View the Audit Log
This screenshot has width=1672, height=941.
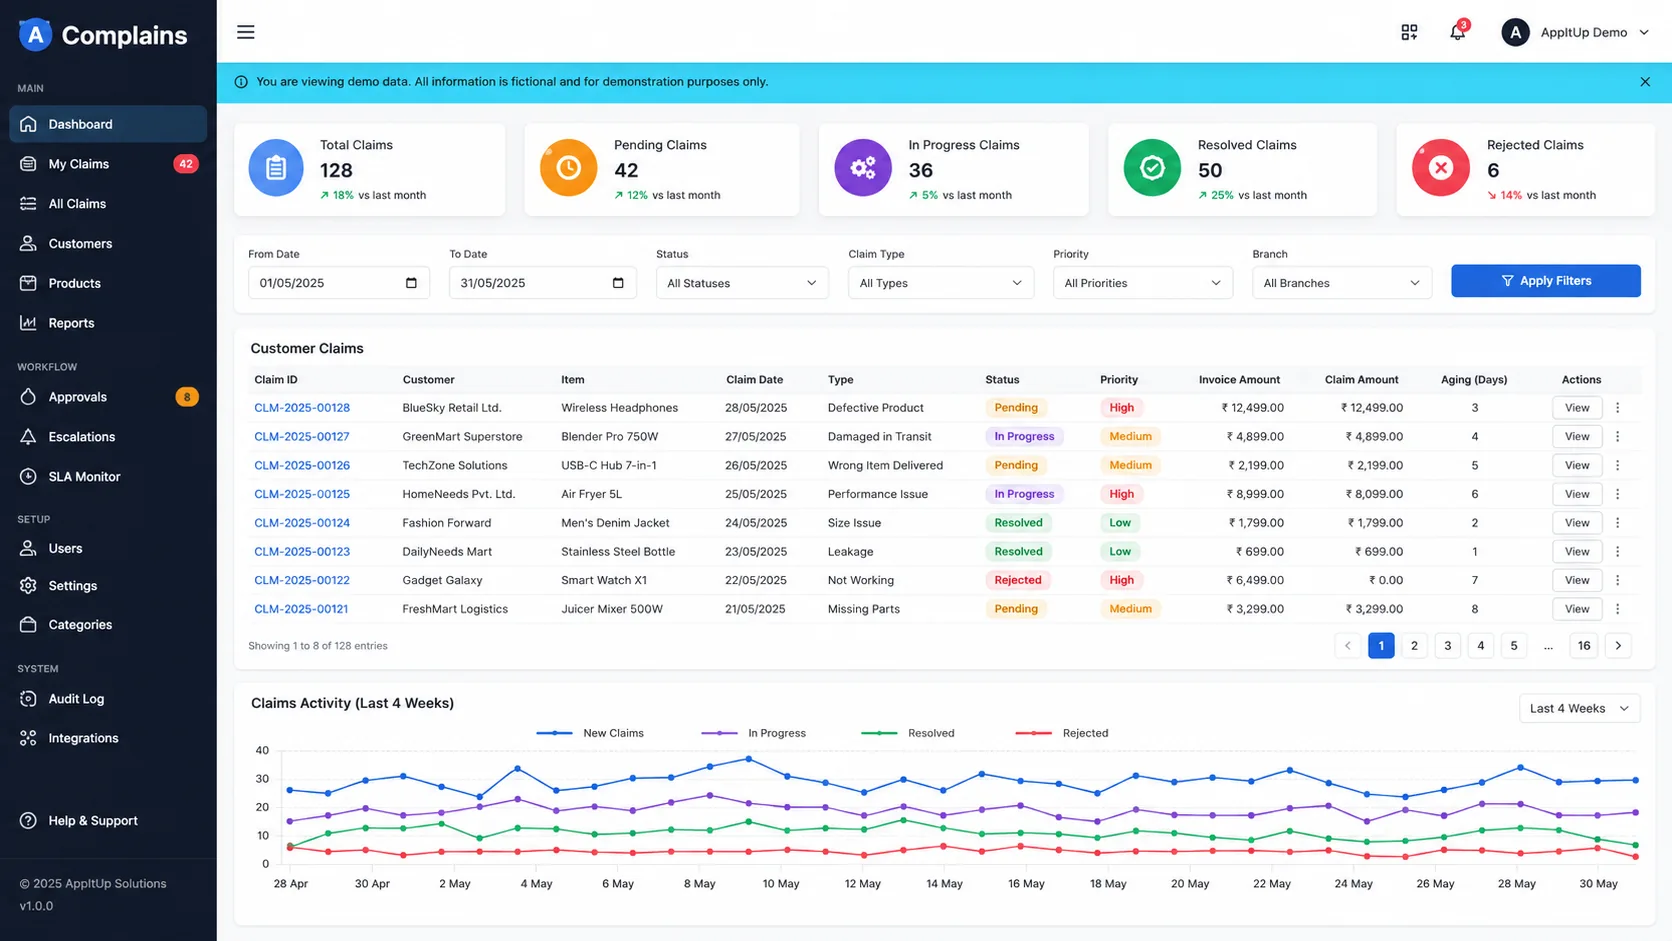coord(108,699)
